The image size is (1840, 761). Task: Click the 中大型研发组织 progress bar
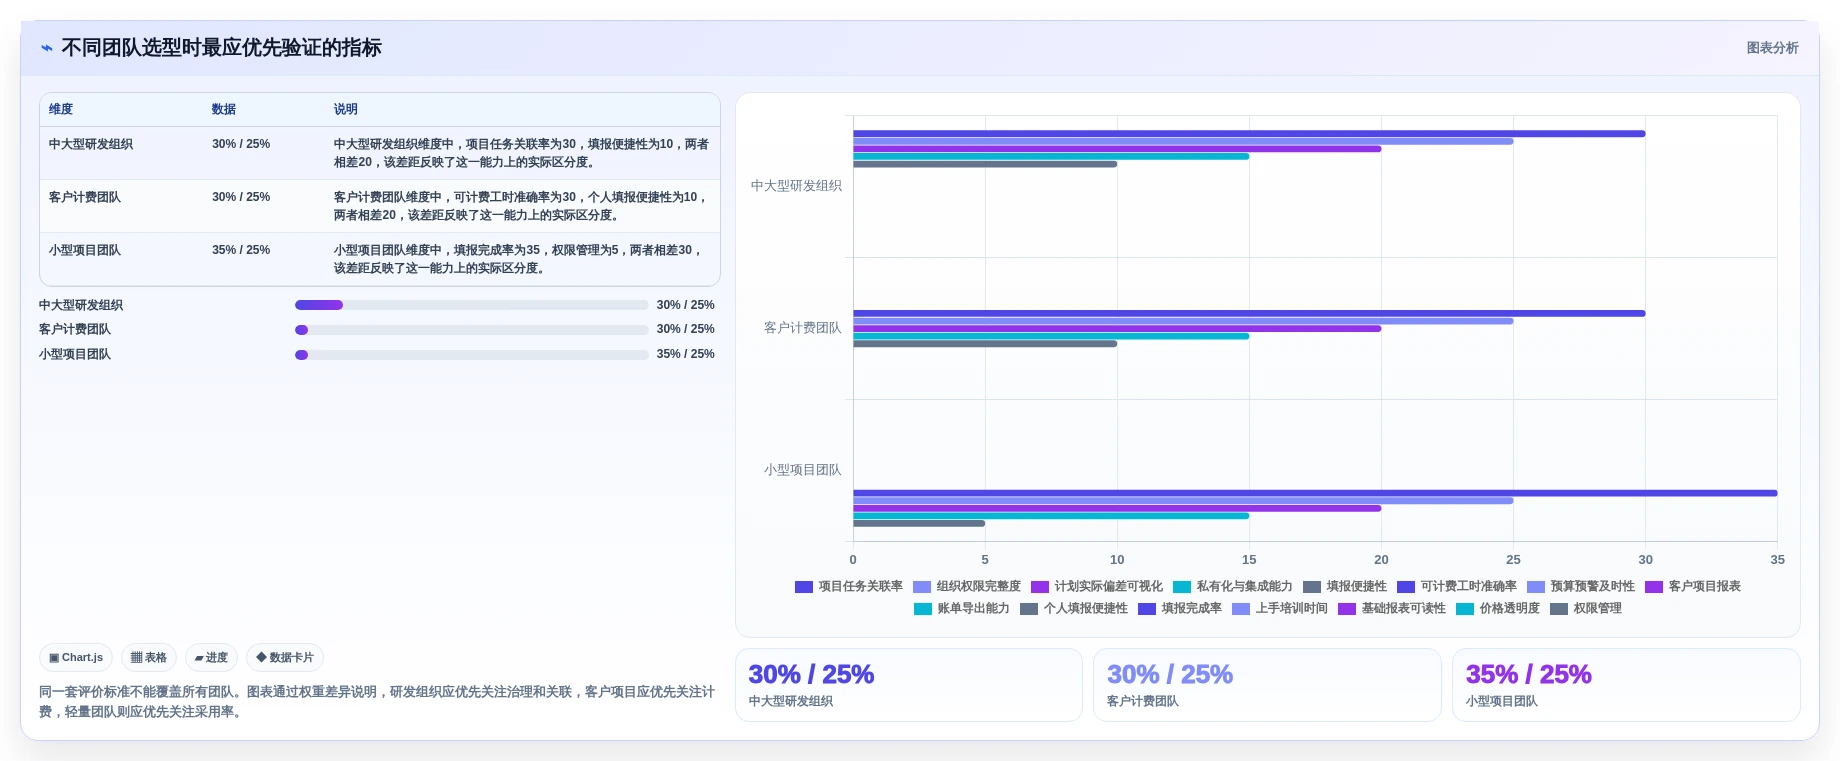click(472, 305)
